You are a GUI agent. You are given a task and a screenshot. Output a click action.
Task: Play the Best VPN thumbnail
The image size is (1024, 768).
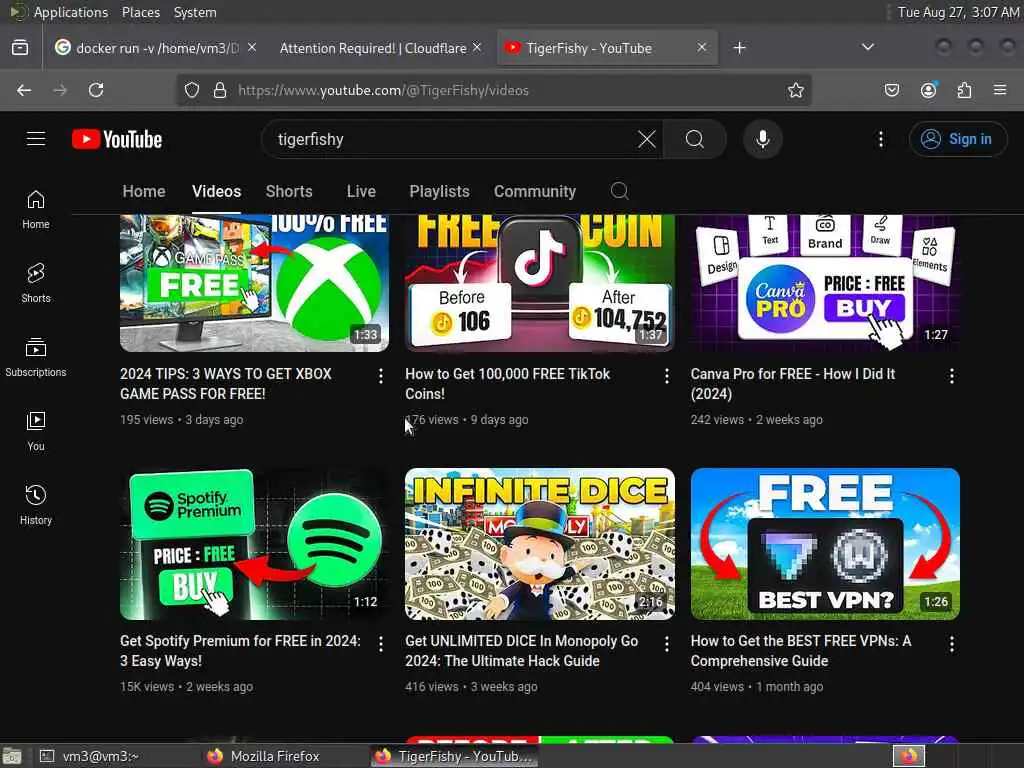pyautogui.click(x=825, y=544)
